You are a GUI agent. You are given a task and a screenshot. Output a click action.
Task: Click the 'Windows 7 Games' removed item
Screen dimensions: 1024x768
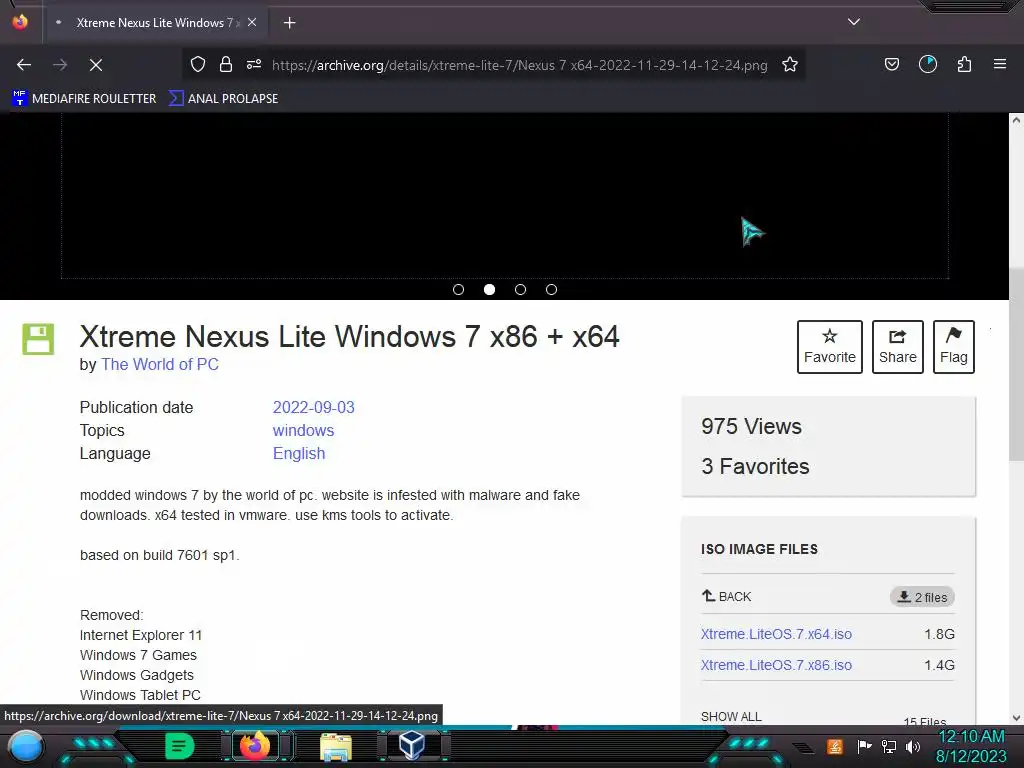click(138, 655)
